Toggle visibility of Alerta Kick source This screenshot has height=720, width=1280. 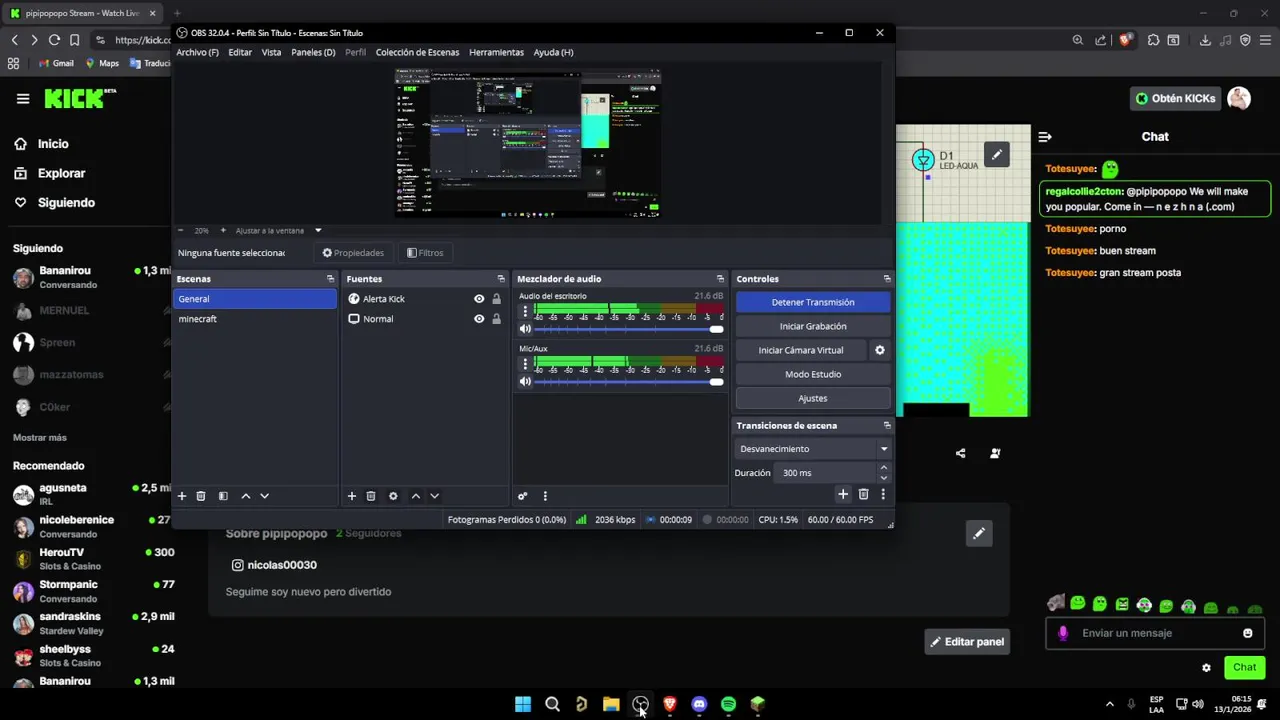pyautogui.click(x=479, y=299)
